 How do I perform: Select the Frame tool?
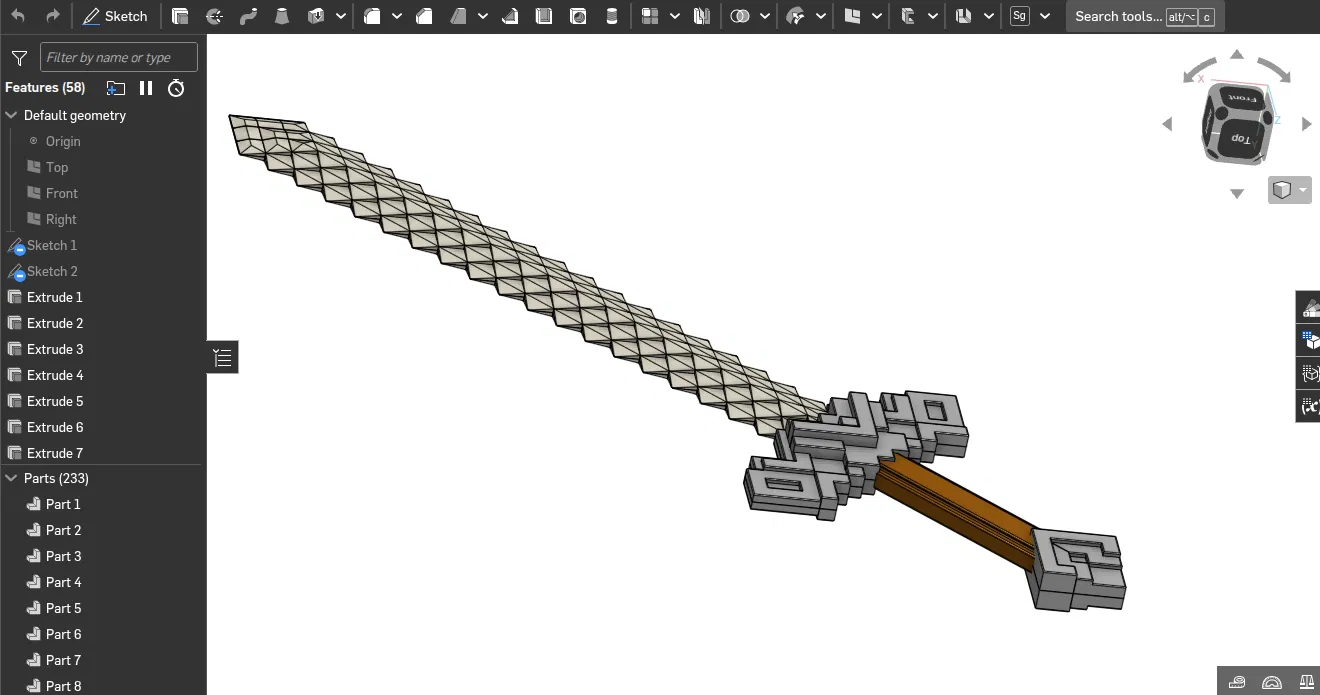click(908, 16)
